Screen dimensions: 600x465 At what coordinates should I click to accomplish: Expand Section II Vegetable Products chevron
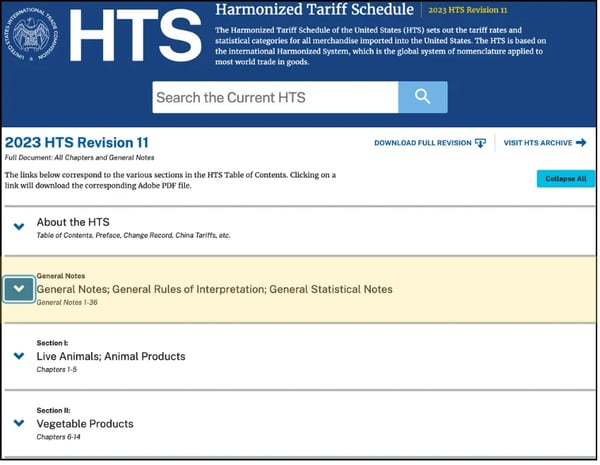[x=19, y=423]
